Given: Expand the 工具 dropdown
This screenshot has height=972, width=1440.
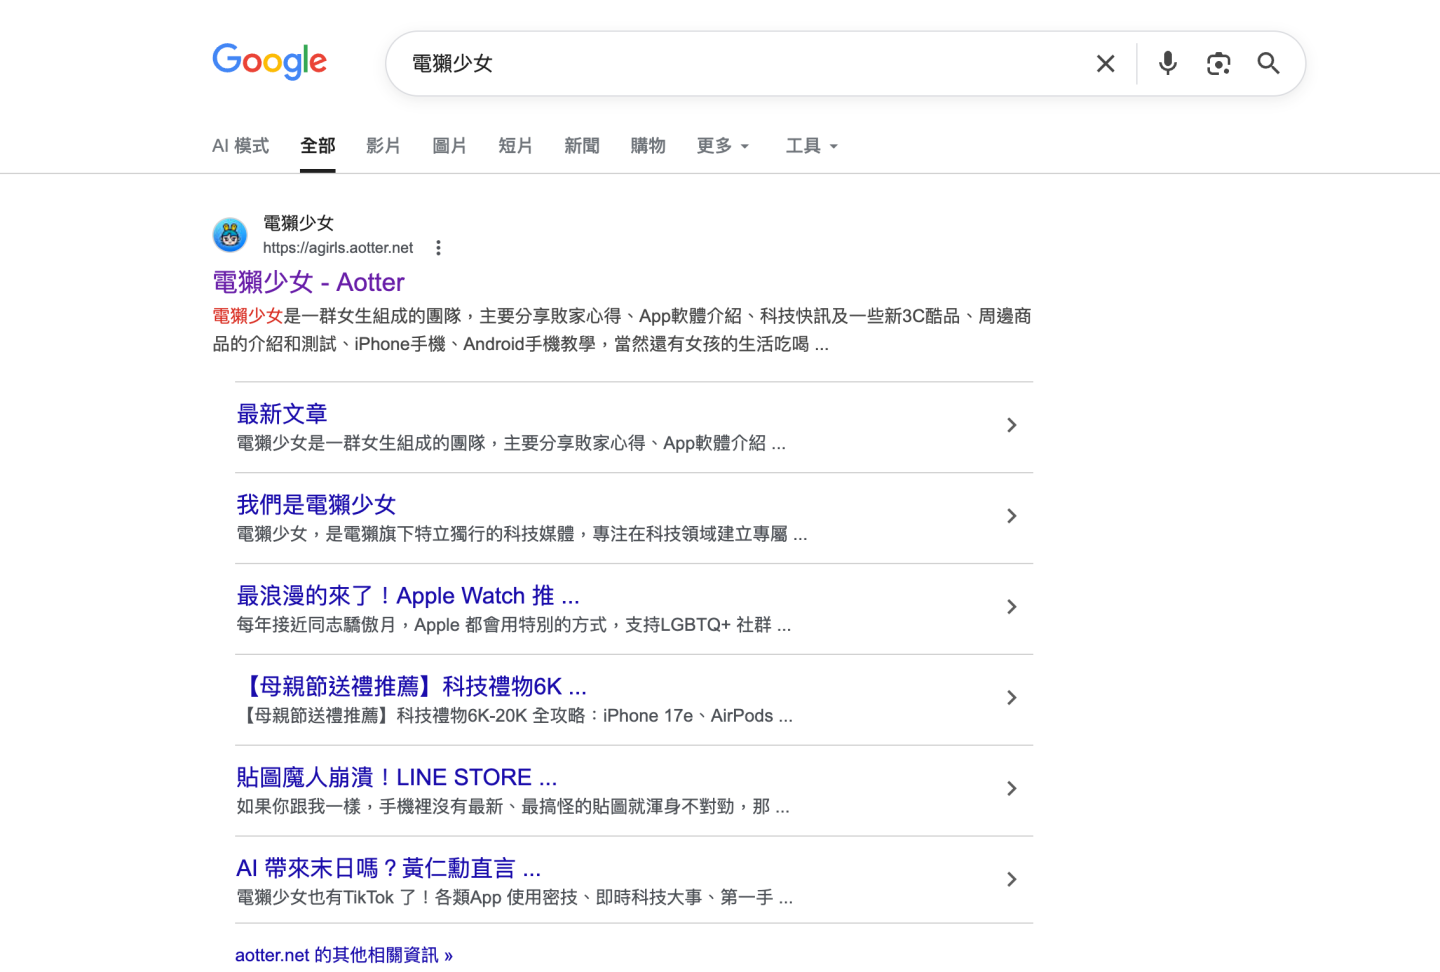Looking at the screenshot, I should [x=811, y=146].
